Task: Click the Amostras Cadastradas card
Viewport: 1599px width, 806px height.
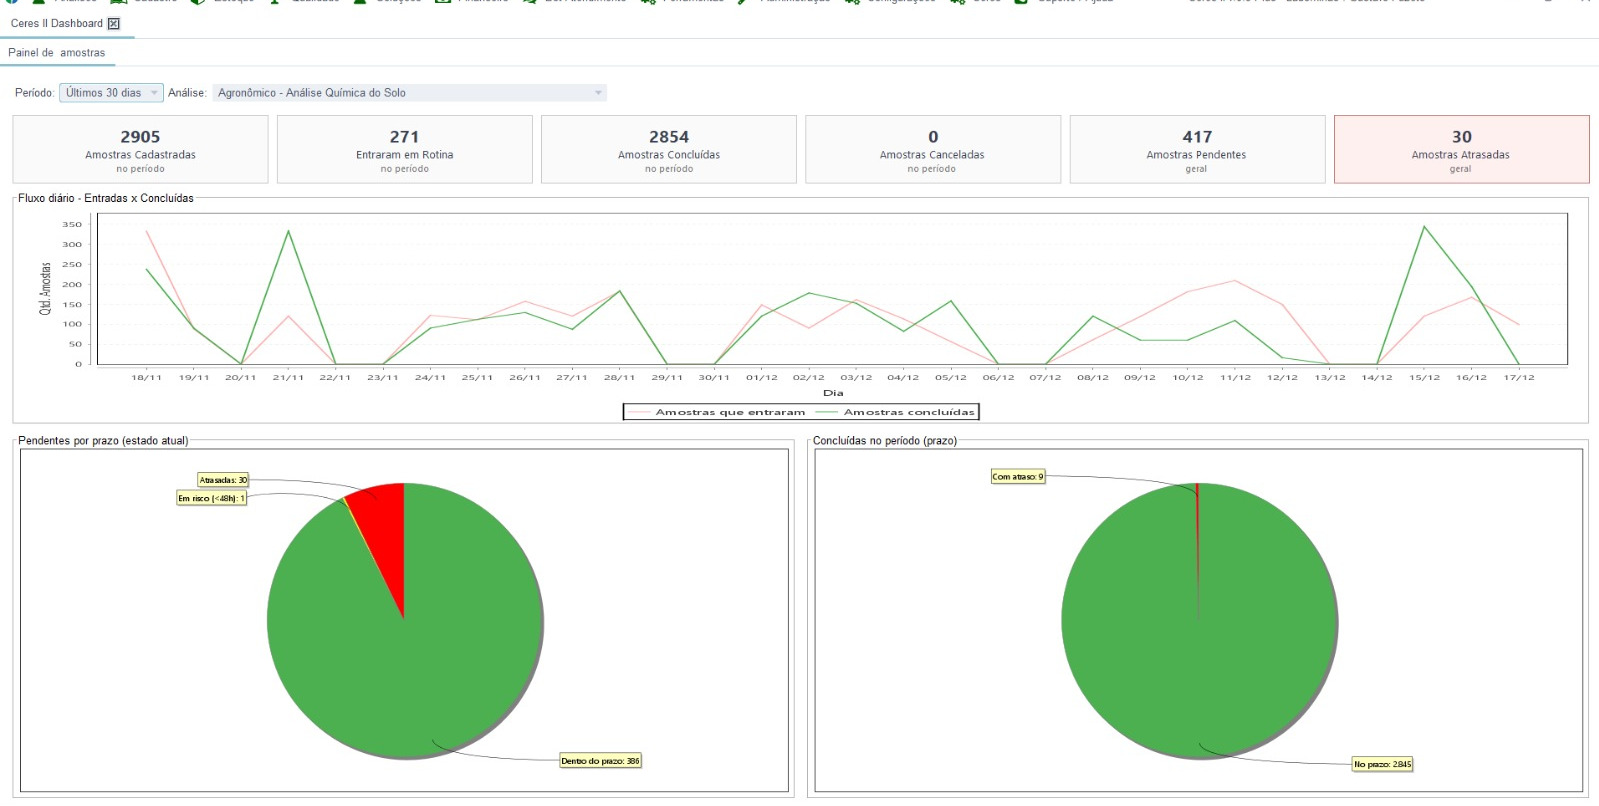Action: click(140, 150)
